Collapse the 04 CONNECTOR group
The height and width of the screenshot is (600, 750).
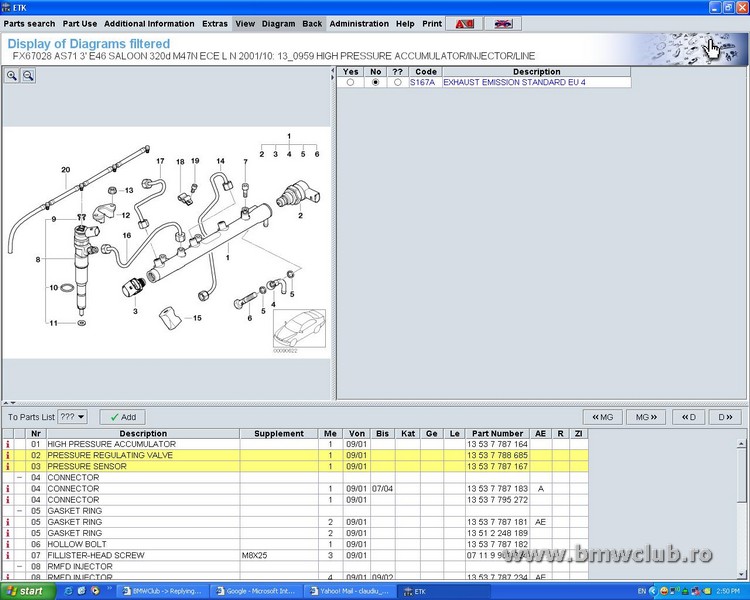pos(20,478)
